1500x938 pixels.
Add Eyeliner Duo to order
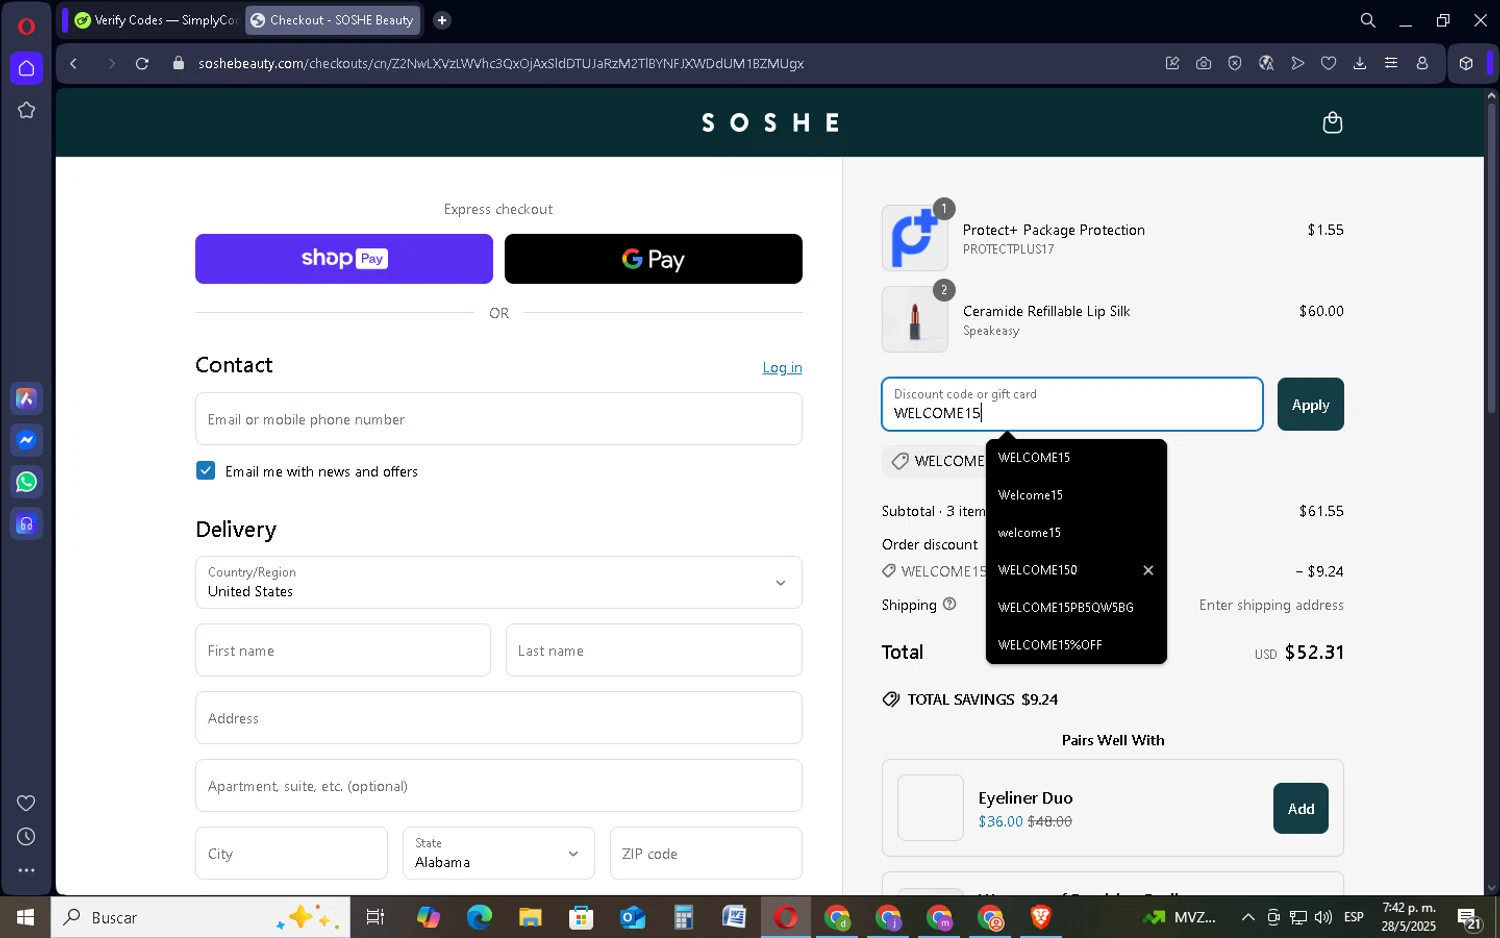[1300, 808]
